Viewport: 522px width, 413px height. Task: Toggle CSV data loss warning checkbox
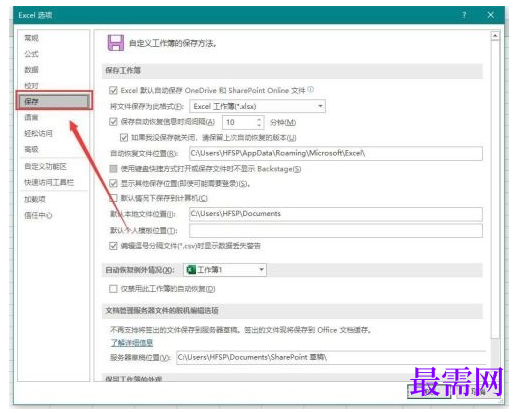click(113, 246)
